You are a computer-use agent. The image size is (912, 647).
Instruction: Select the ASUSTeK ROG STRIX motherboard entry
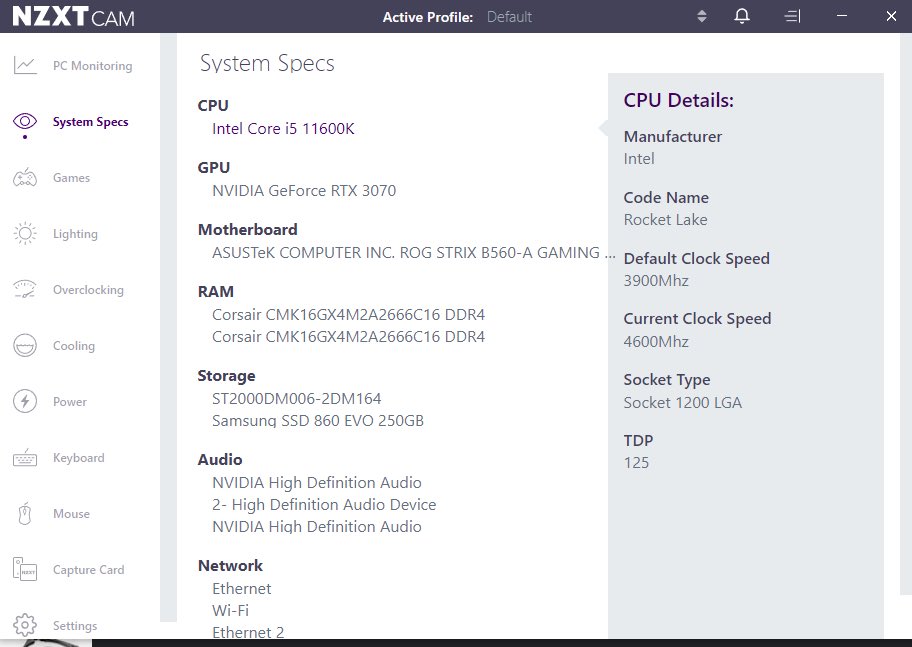coord(414,253)
